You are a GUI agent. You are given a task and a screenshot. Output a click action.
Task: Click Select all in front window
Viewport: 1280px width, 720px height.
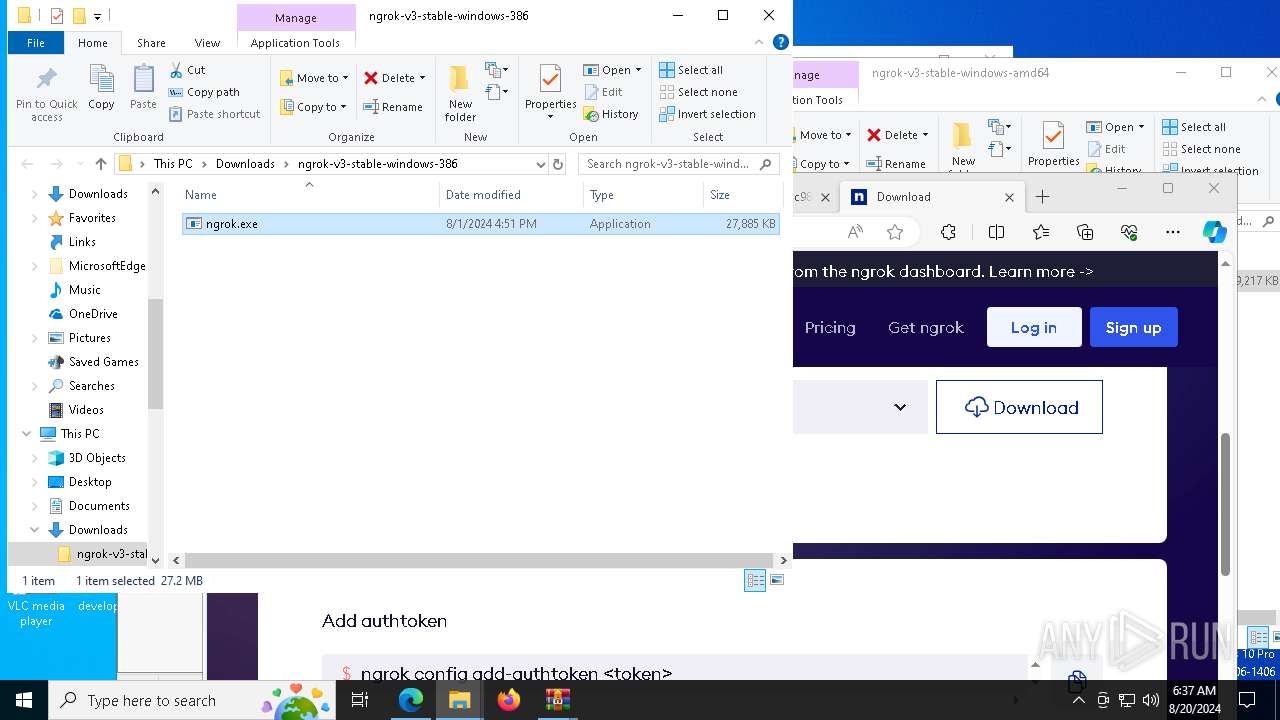click(691, 70)
